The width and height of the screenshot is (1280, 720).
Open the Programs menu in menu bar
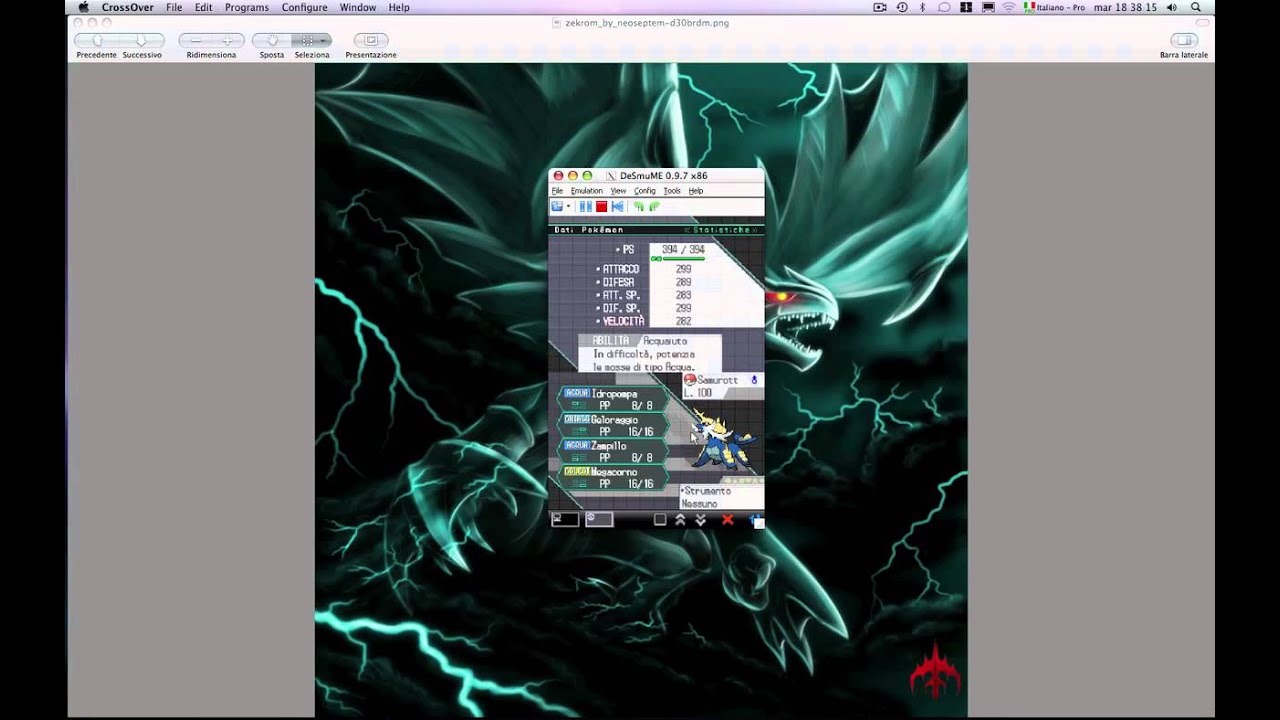coord(246,7)
